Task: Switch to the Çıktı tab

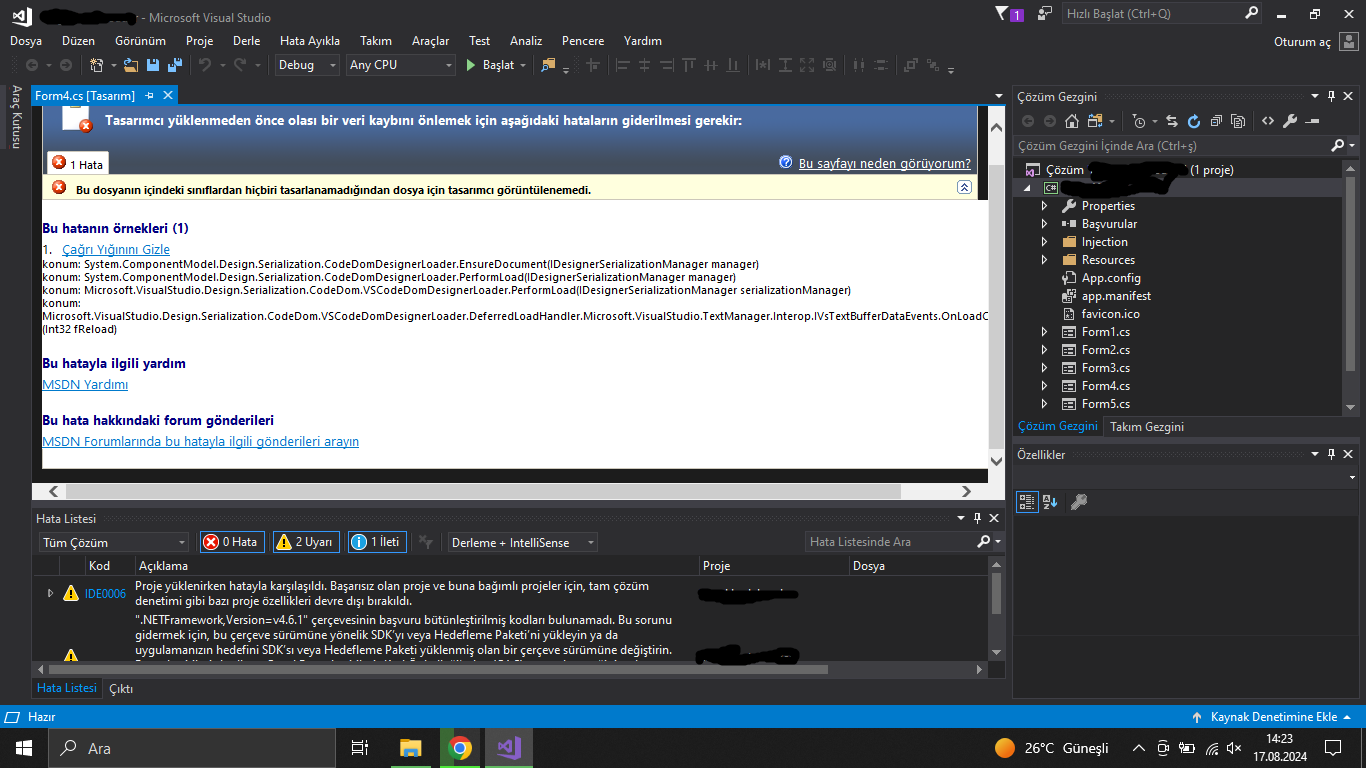Action: coord(121,689)
